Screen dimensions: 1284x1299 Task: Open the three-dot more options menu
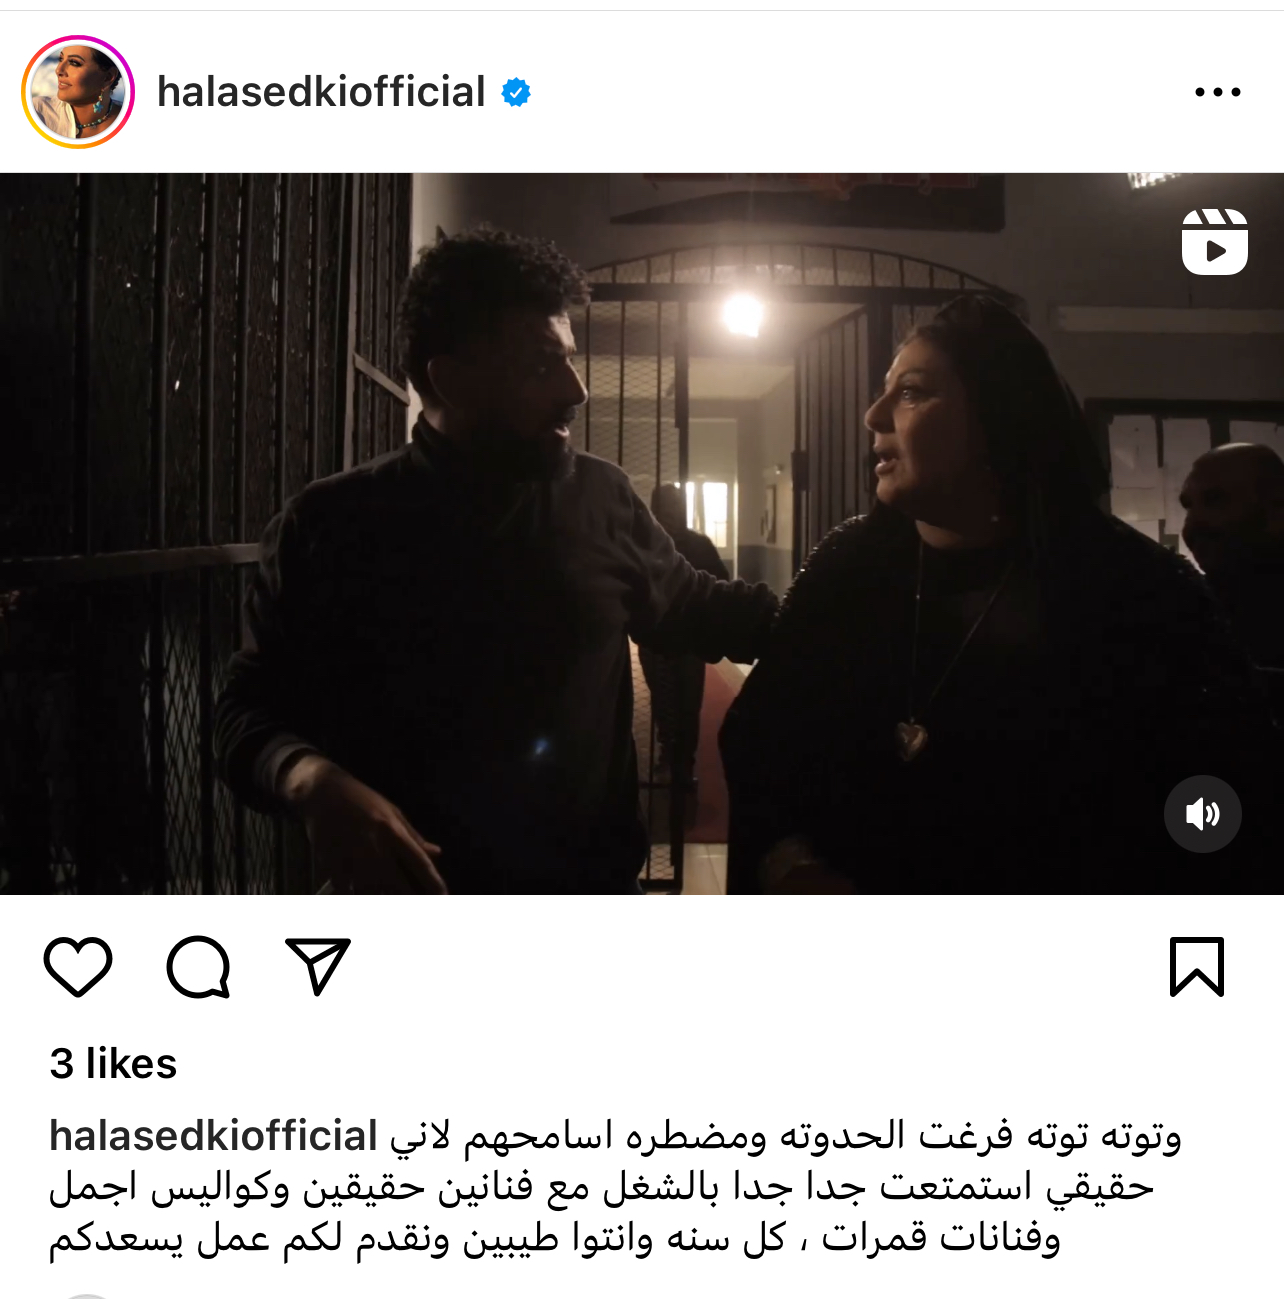coord(1217,92)
